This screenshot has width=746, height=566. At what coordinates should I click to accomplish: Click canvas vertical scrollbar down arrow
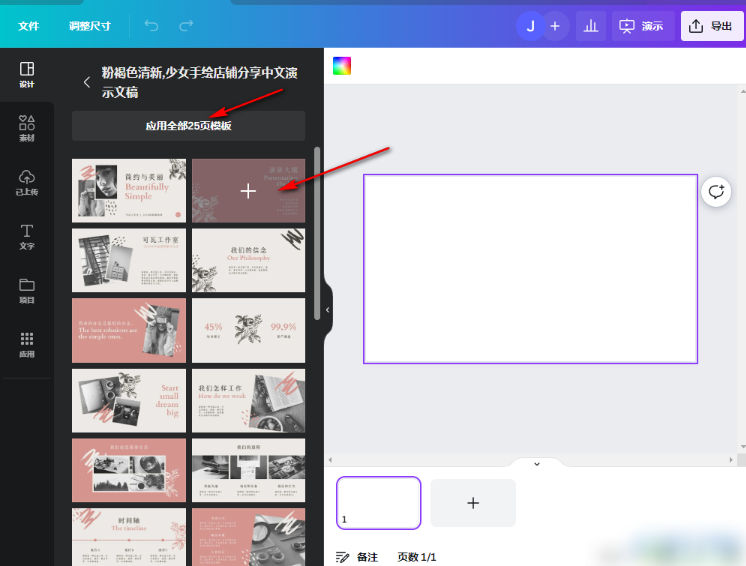743,447
